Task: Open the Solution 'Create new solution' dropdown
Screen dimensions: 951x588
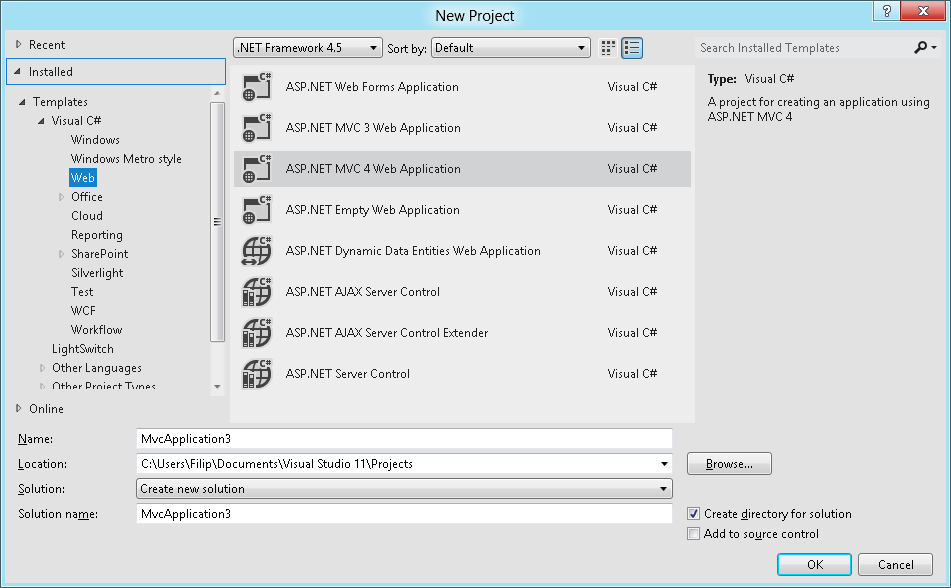Action: coord(404,489)
